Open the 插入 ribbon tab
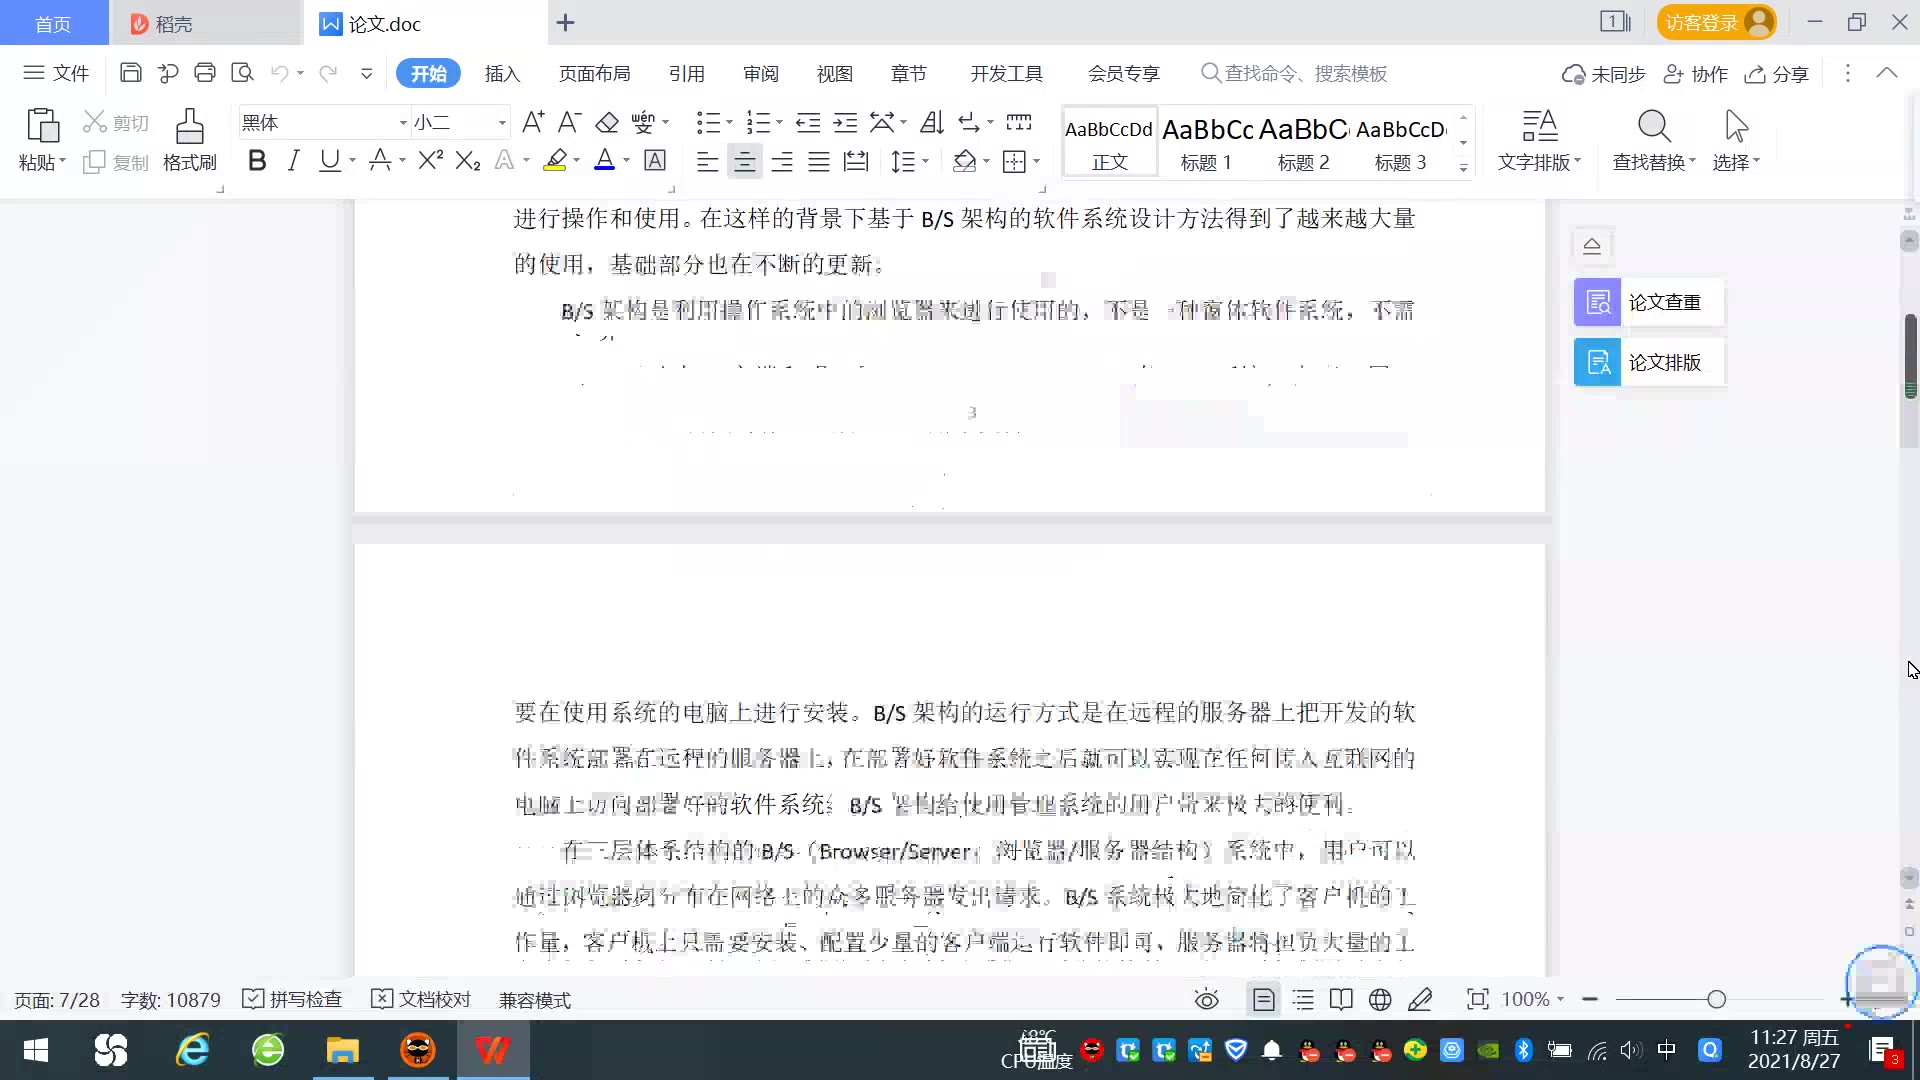The width and height of the screenshot is (1920, 1080). coord(502,74)
